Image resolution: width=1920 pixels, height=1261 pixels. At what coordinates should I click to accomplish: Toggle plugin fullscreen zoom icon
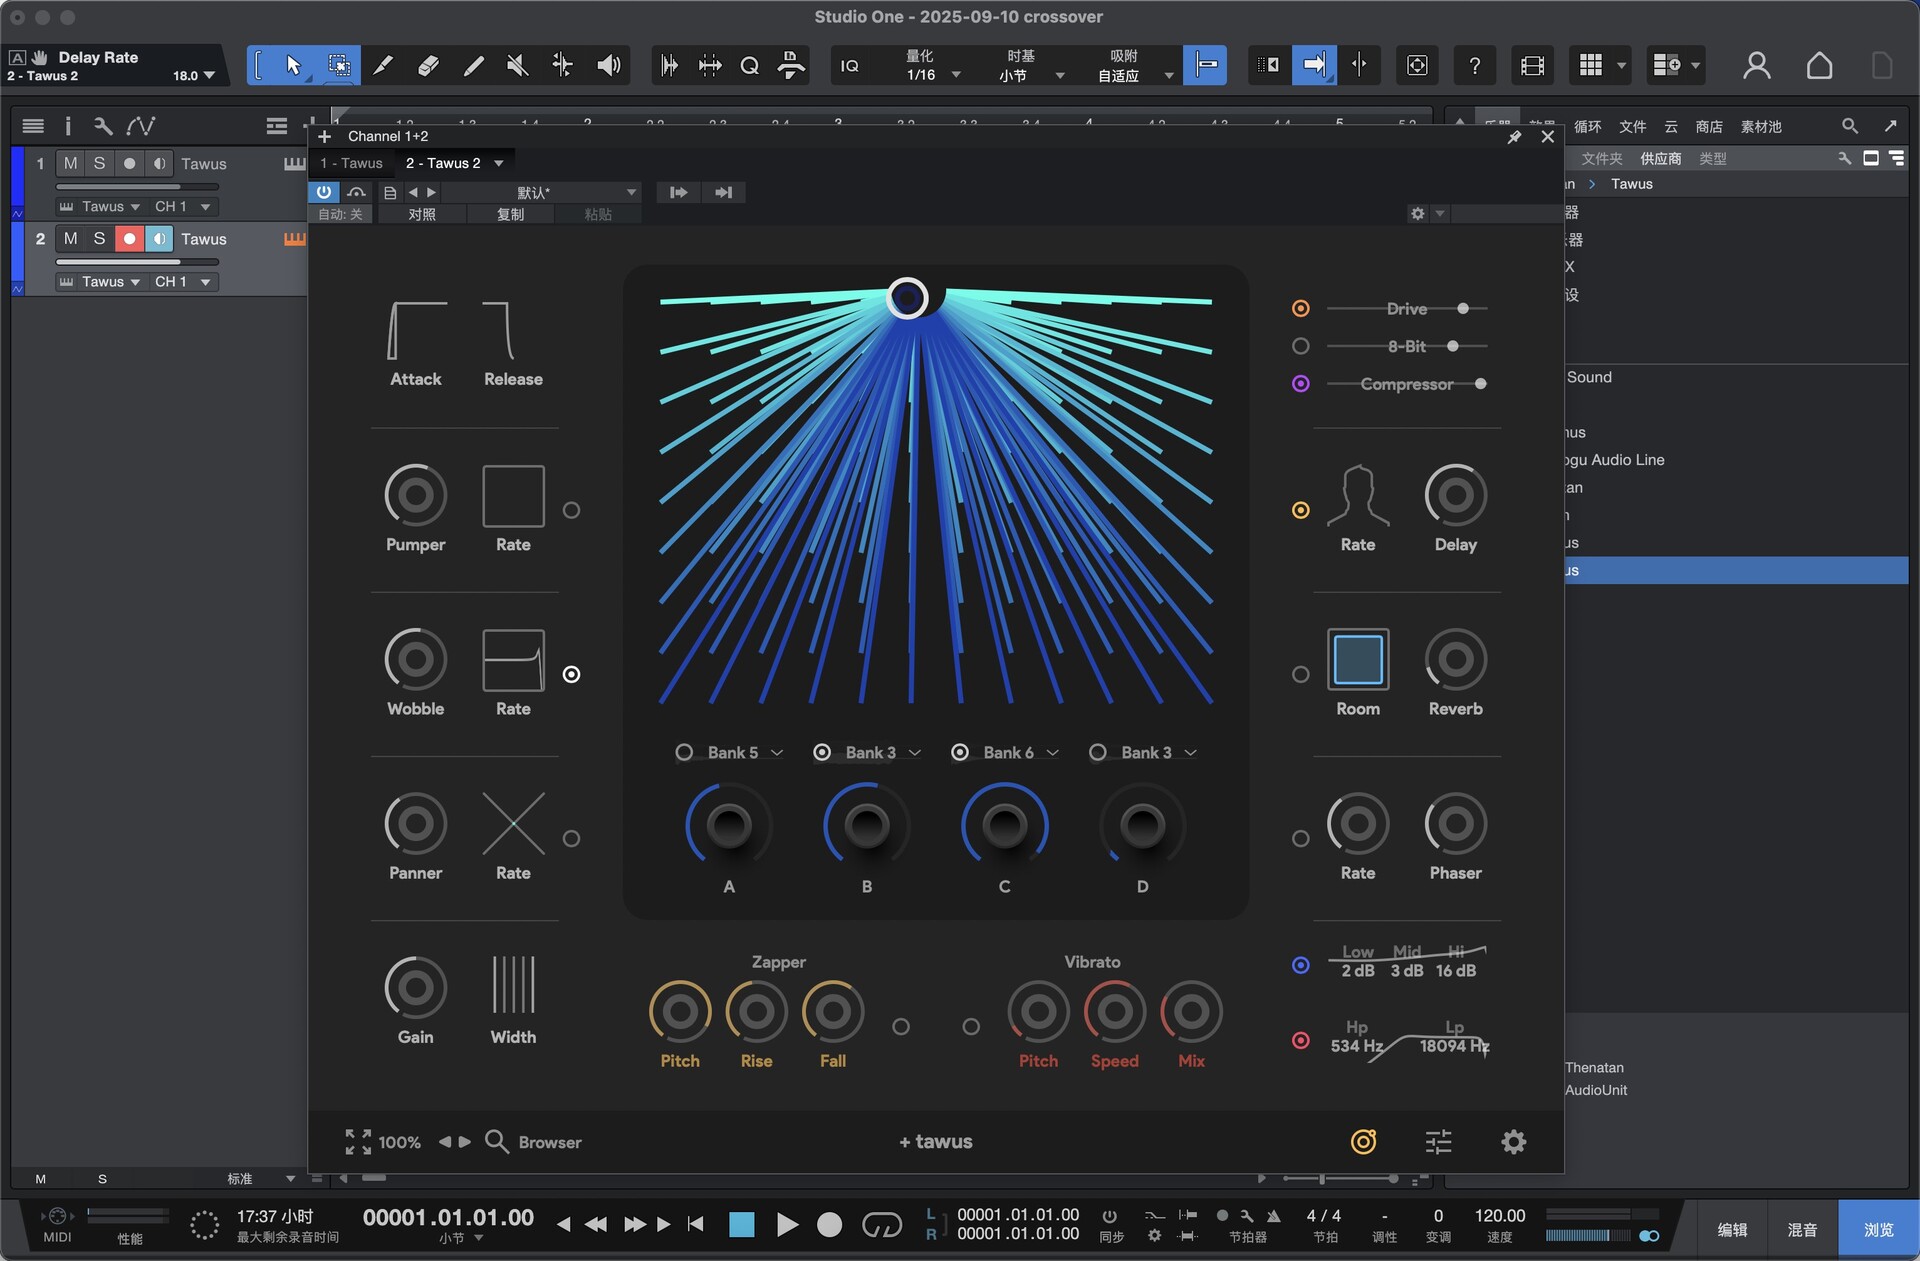click(x=357, y=1142)
